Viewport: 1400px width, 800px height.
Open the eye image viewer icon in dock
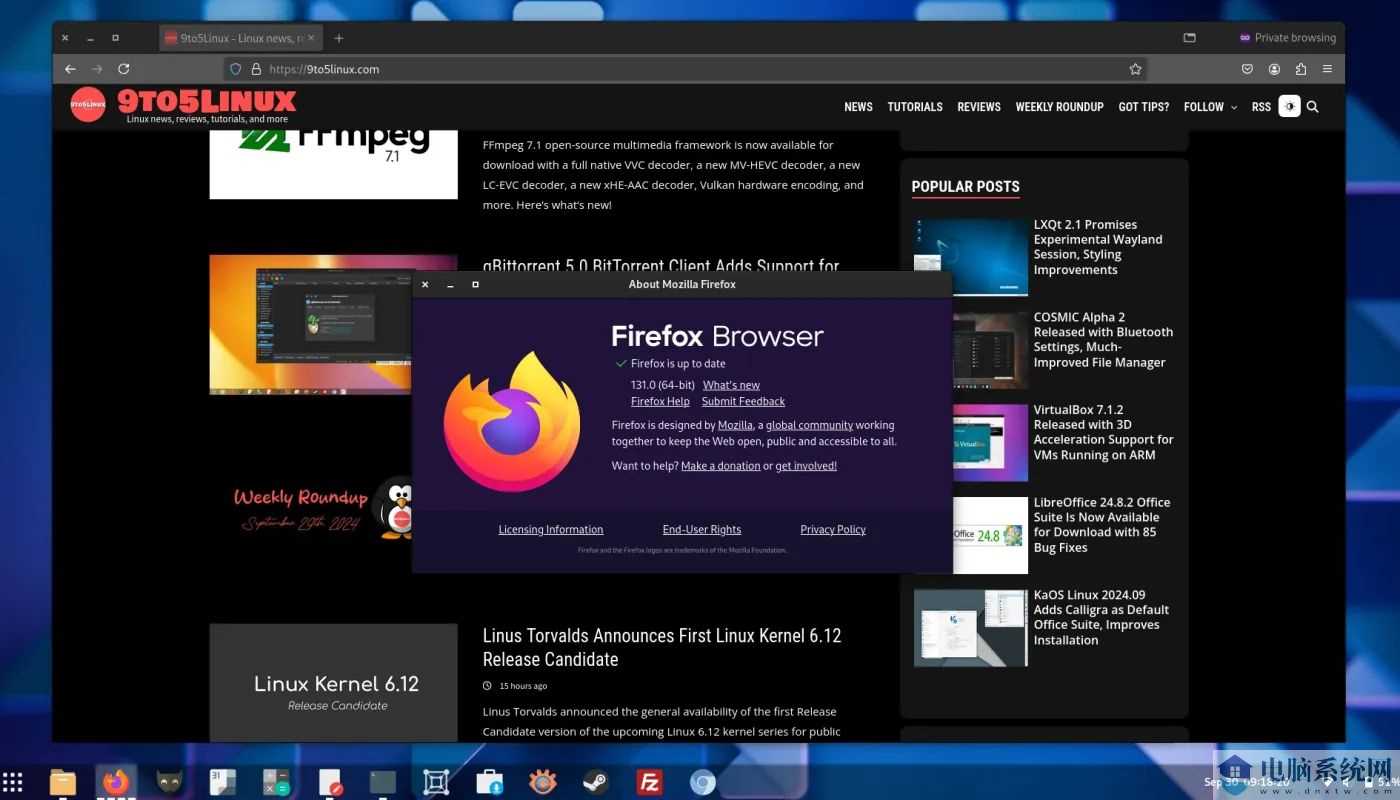(x=543, y=781)
